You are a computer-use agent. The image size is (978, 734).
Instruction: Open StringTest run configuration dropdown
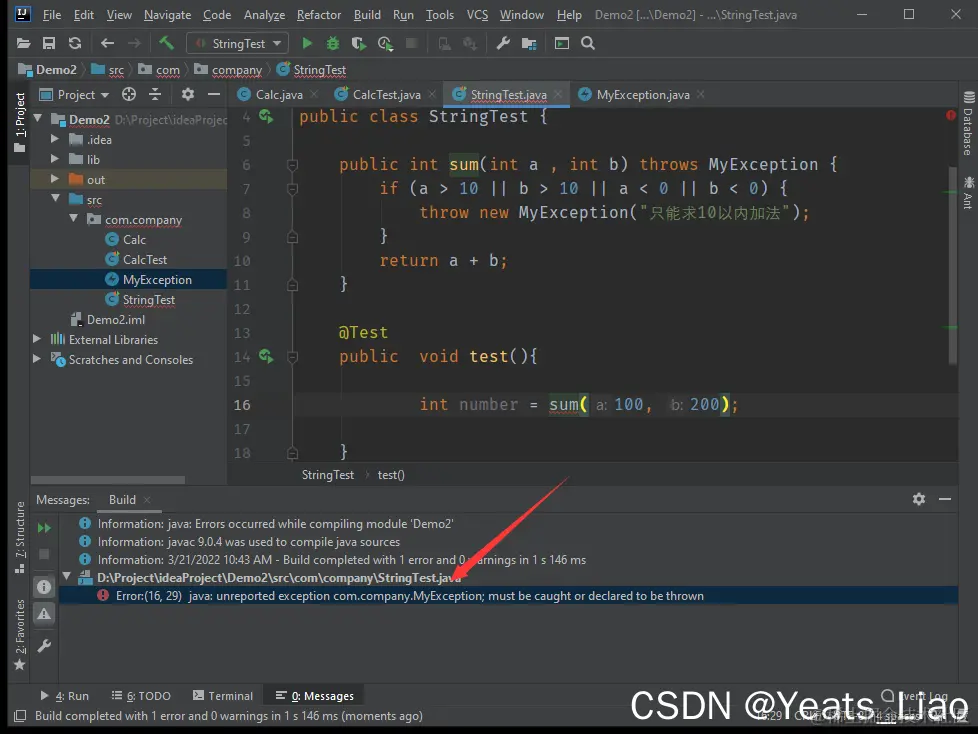click(x=238, y=43)
